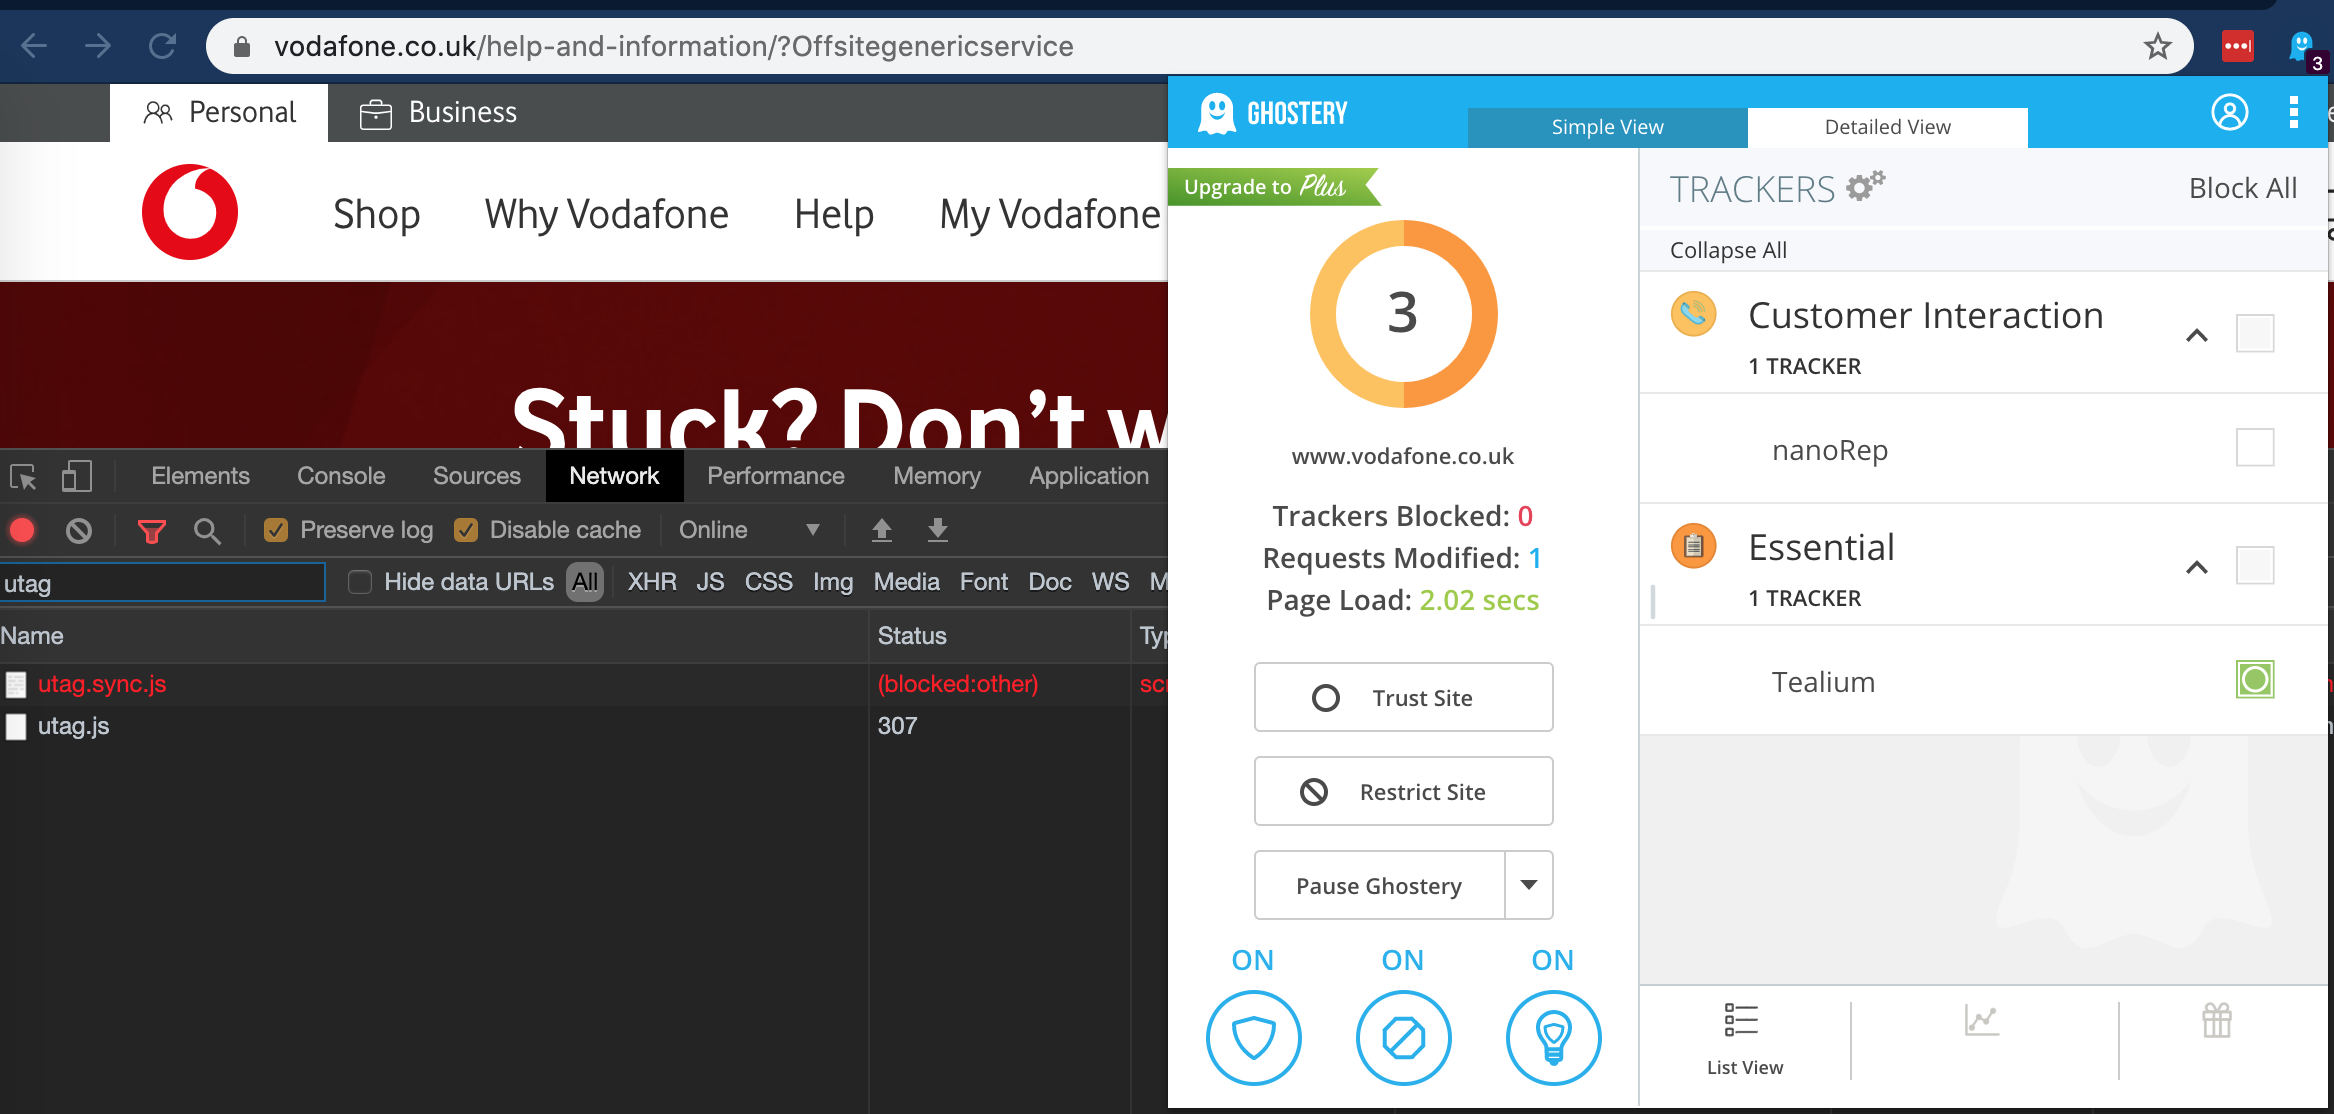Clear network log in DevTools
Viewport: 2334px width, 1114px height.
tap(79, 530)
